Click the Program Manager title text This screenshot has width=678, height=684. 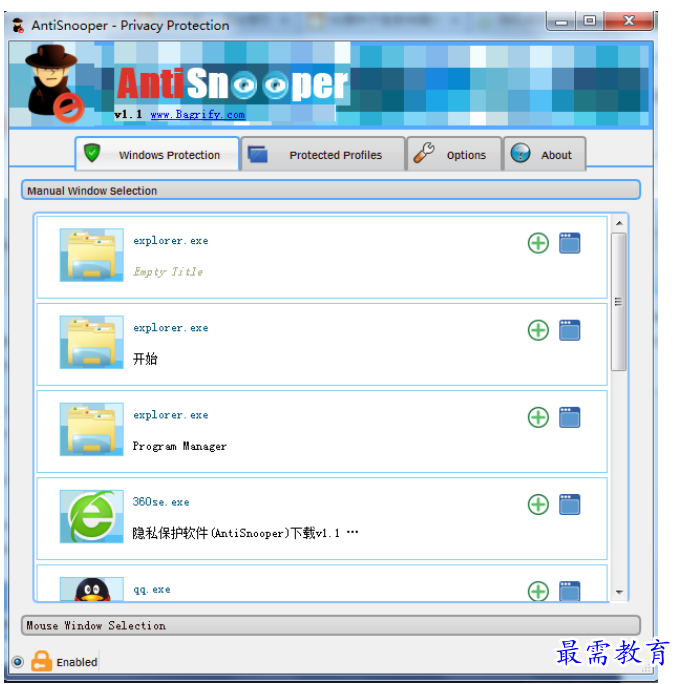click(180, 446)
